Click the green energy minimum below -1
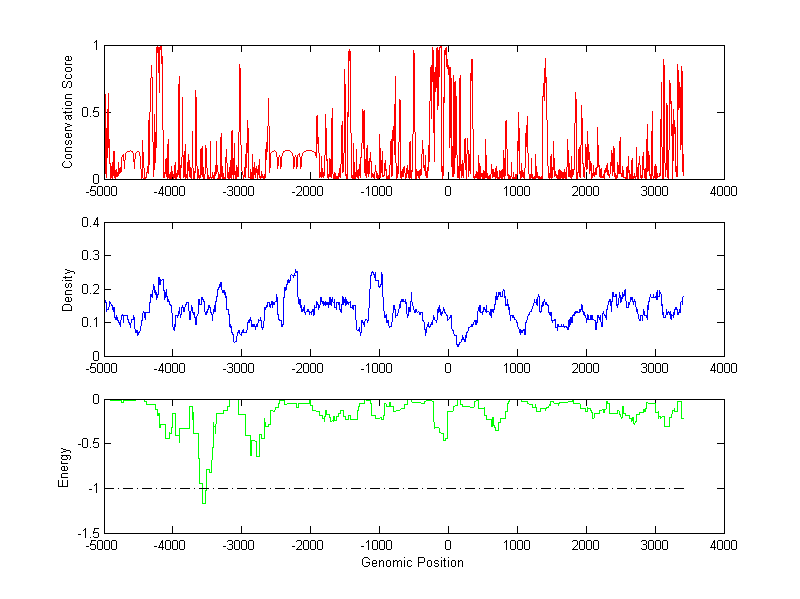 point(204,501)
